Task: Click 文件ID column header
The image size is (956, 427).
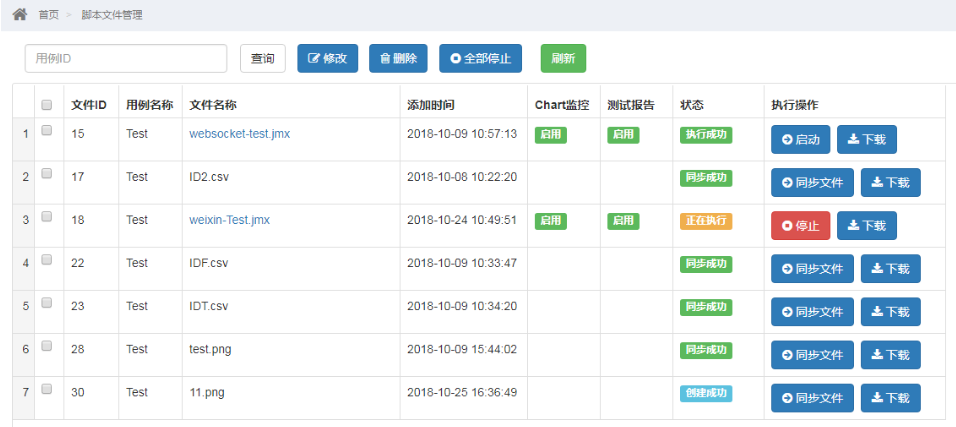Action: [x=89, y=105]
